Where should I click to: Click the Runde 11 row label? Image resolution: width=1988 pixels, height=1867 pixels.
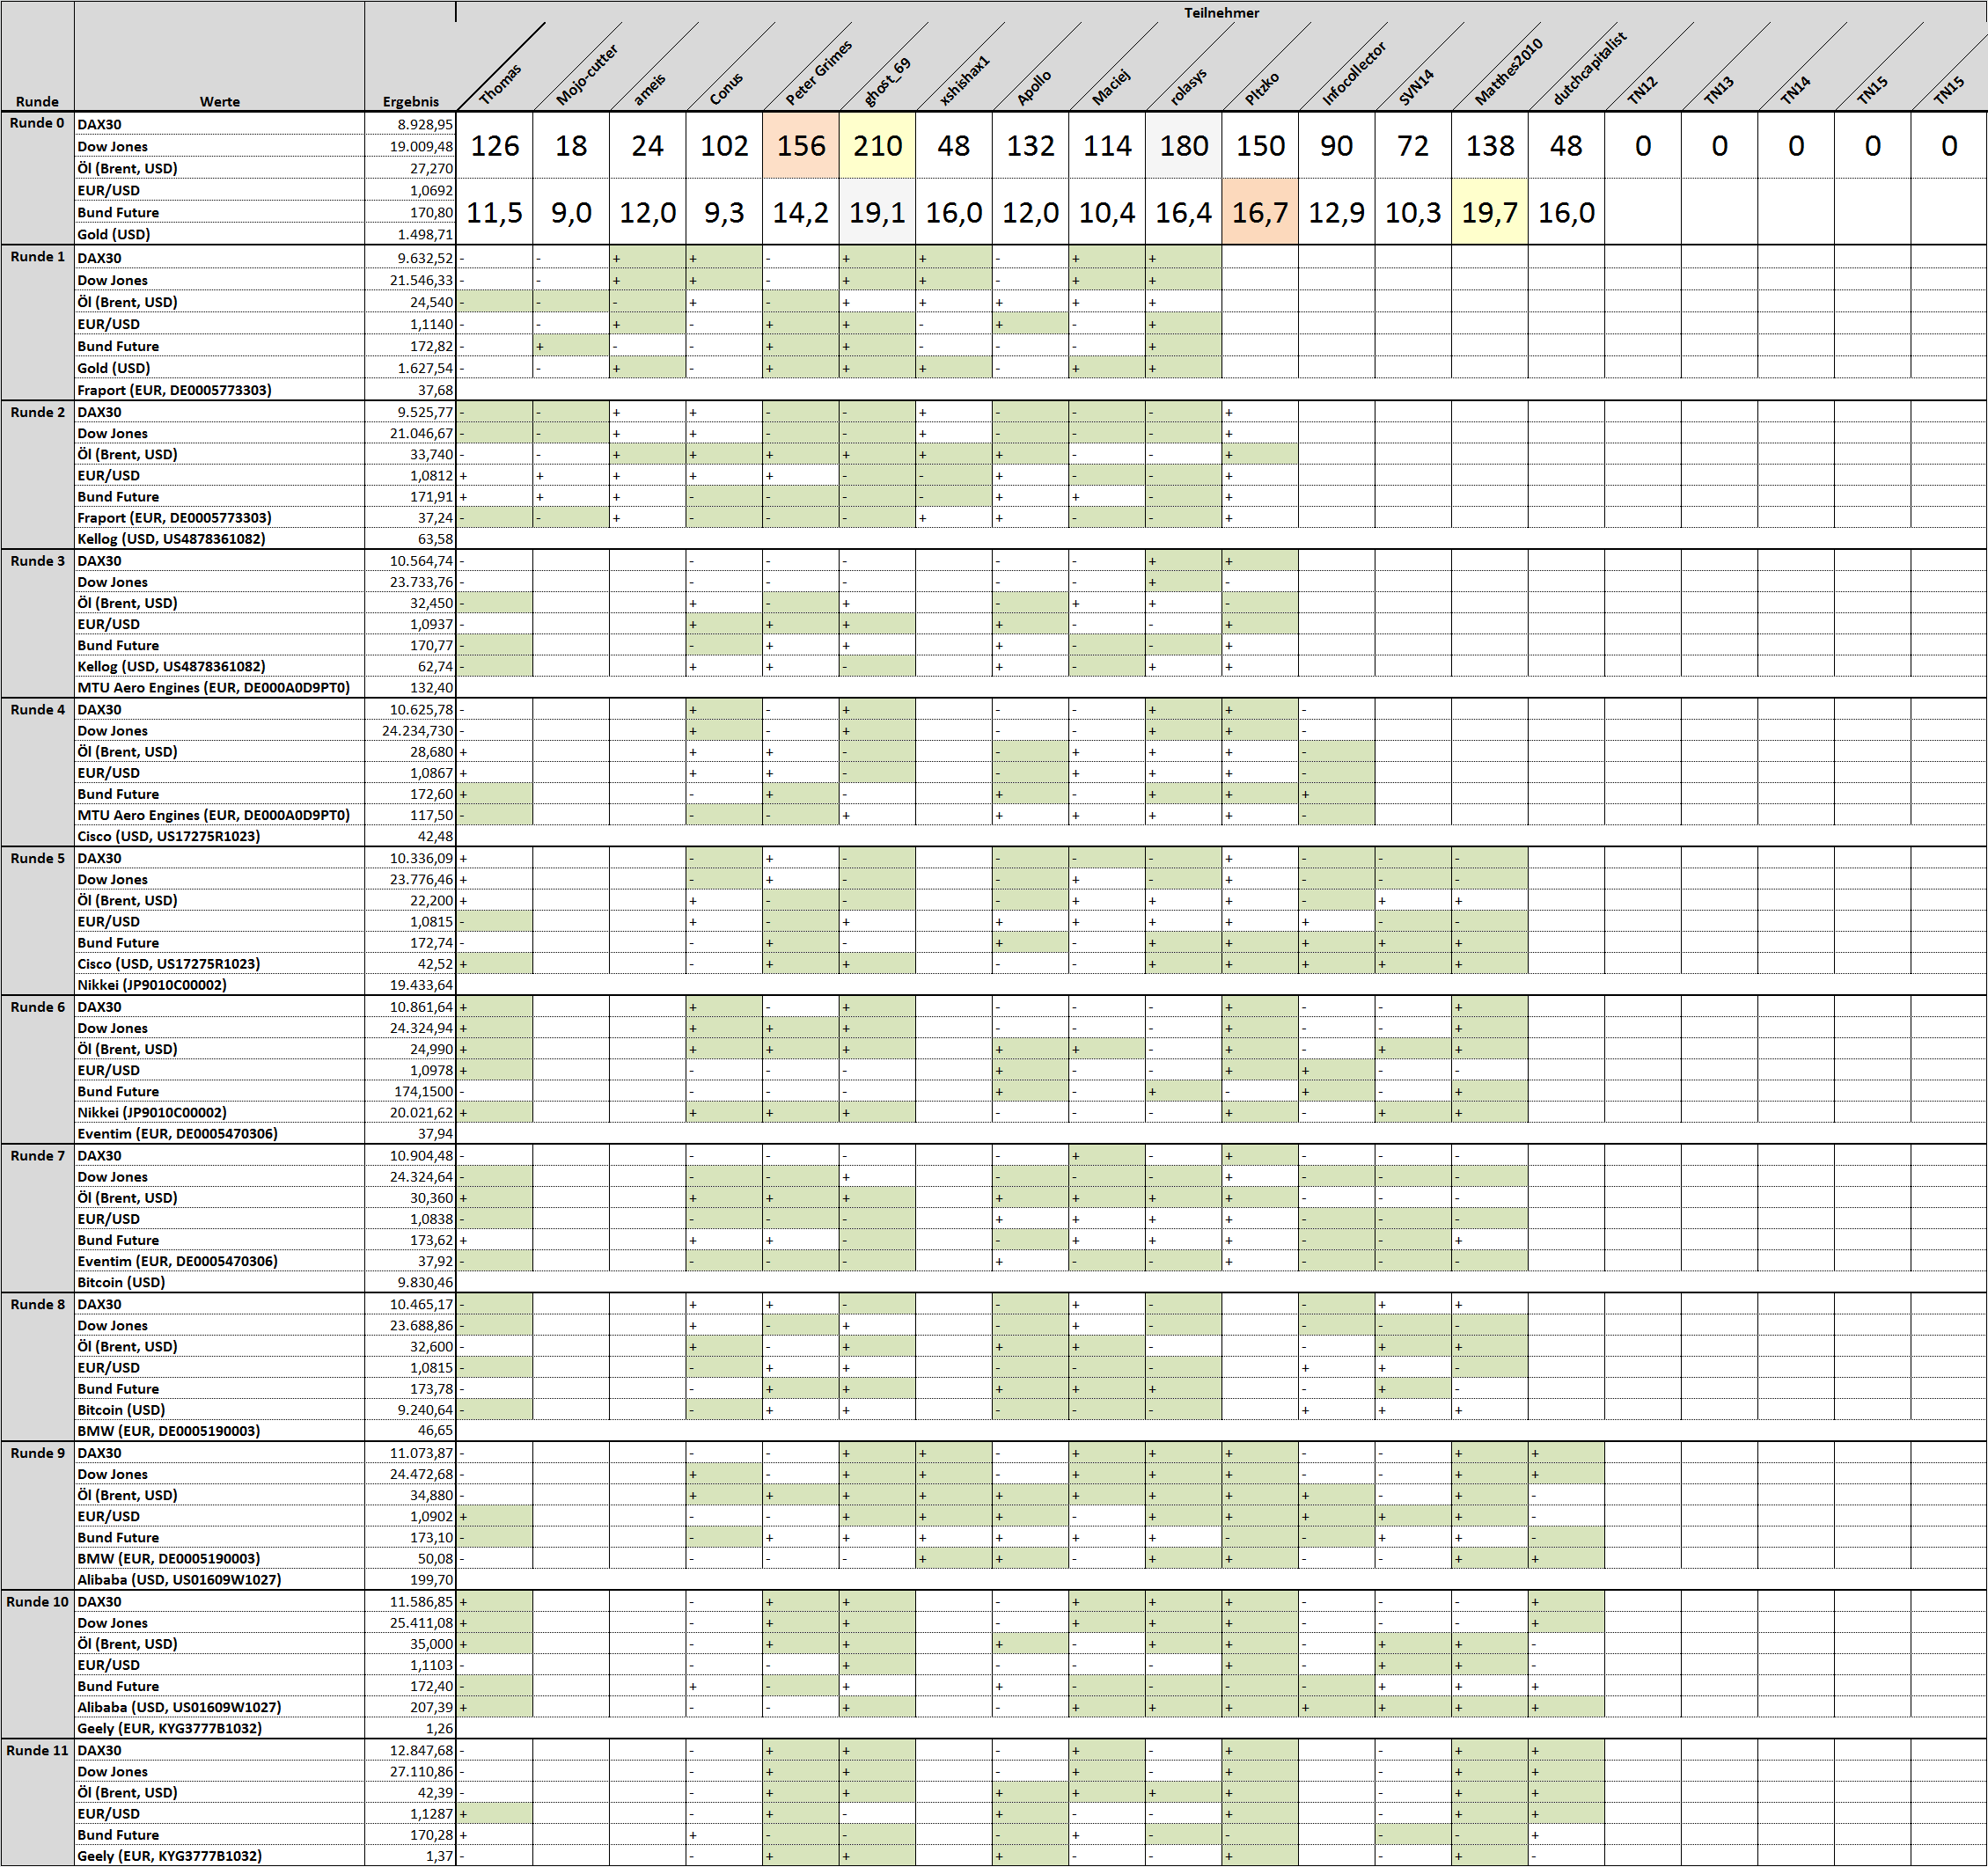pyautogui.click(x=37, y=1750)
